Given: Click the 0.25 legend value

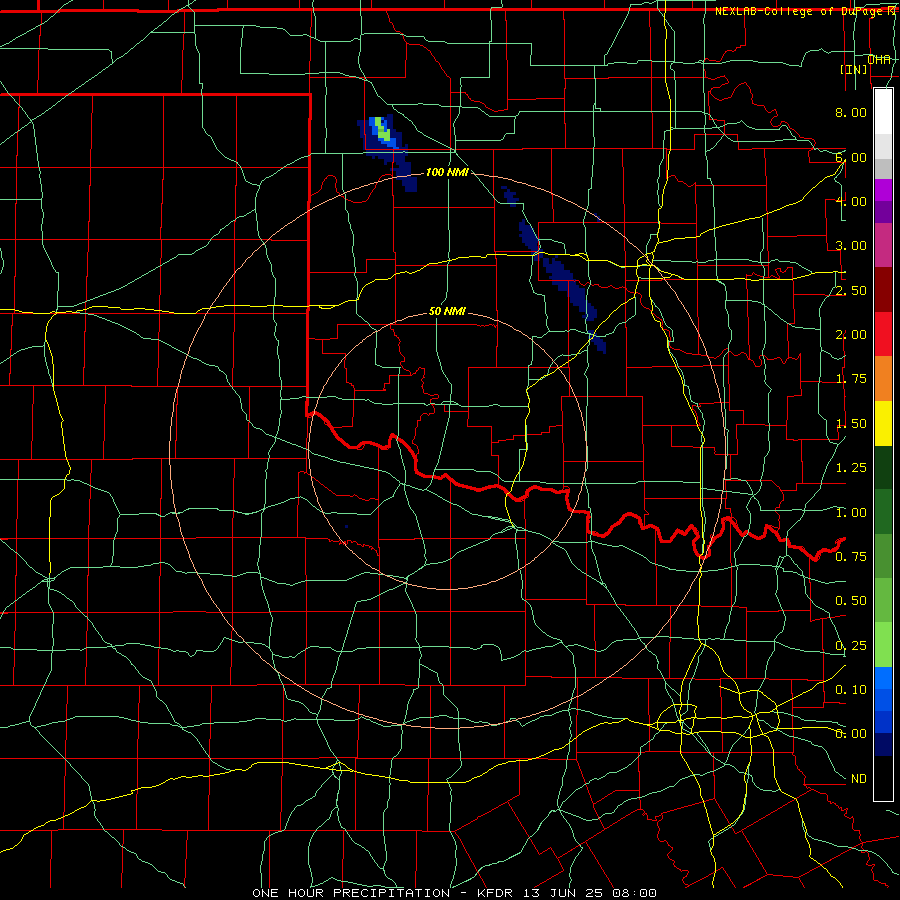Looking at the screenshot, I should 851,646.
